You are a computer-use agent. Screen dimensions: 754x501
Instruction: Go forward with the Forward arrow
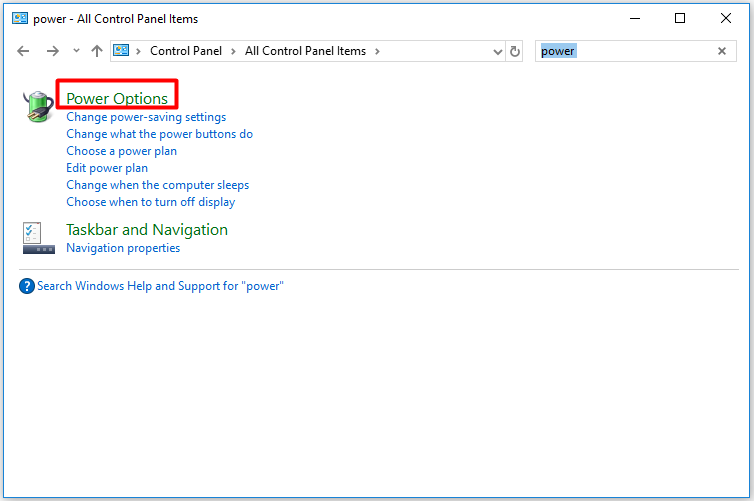point(53,51)
